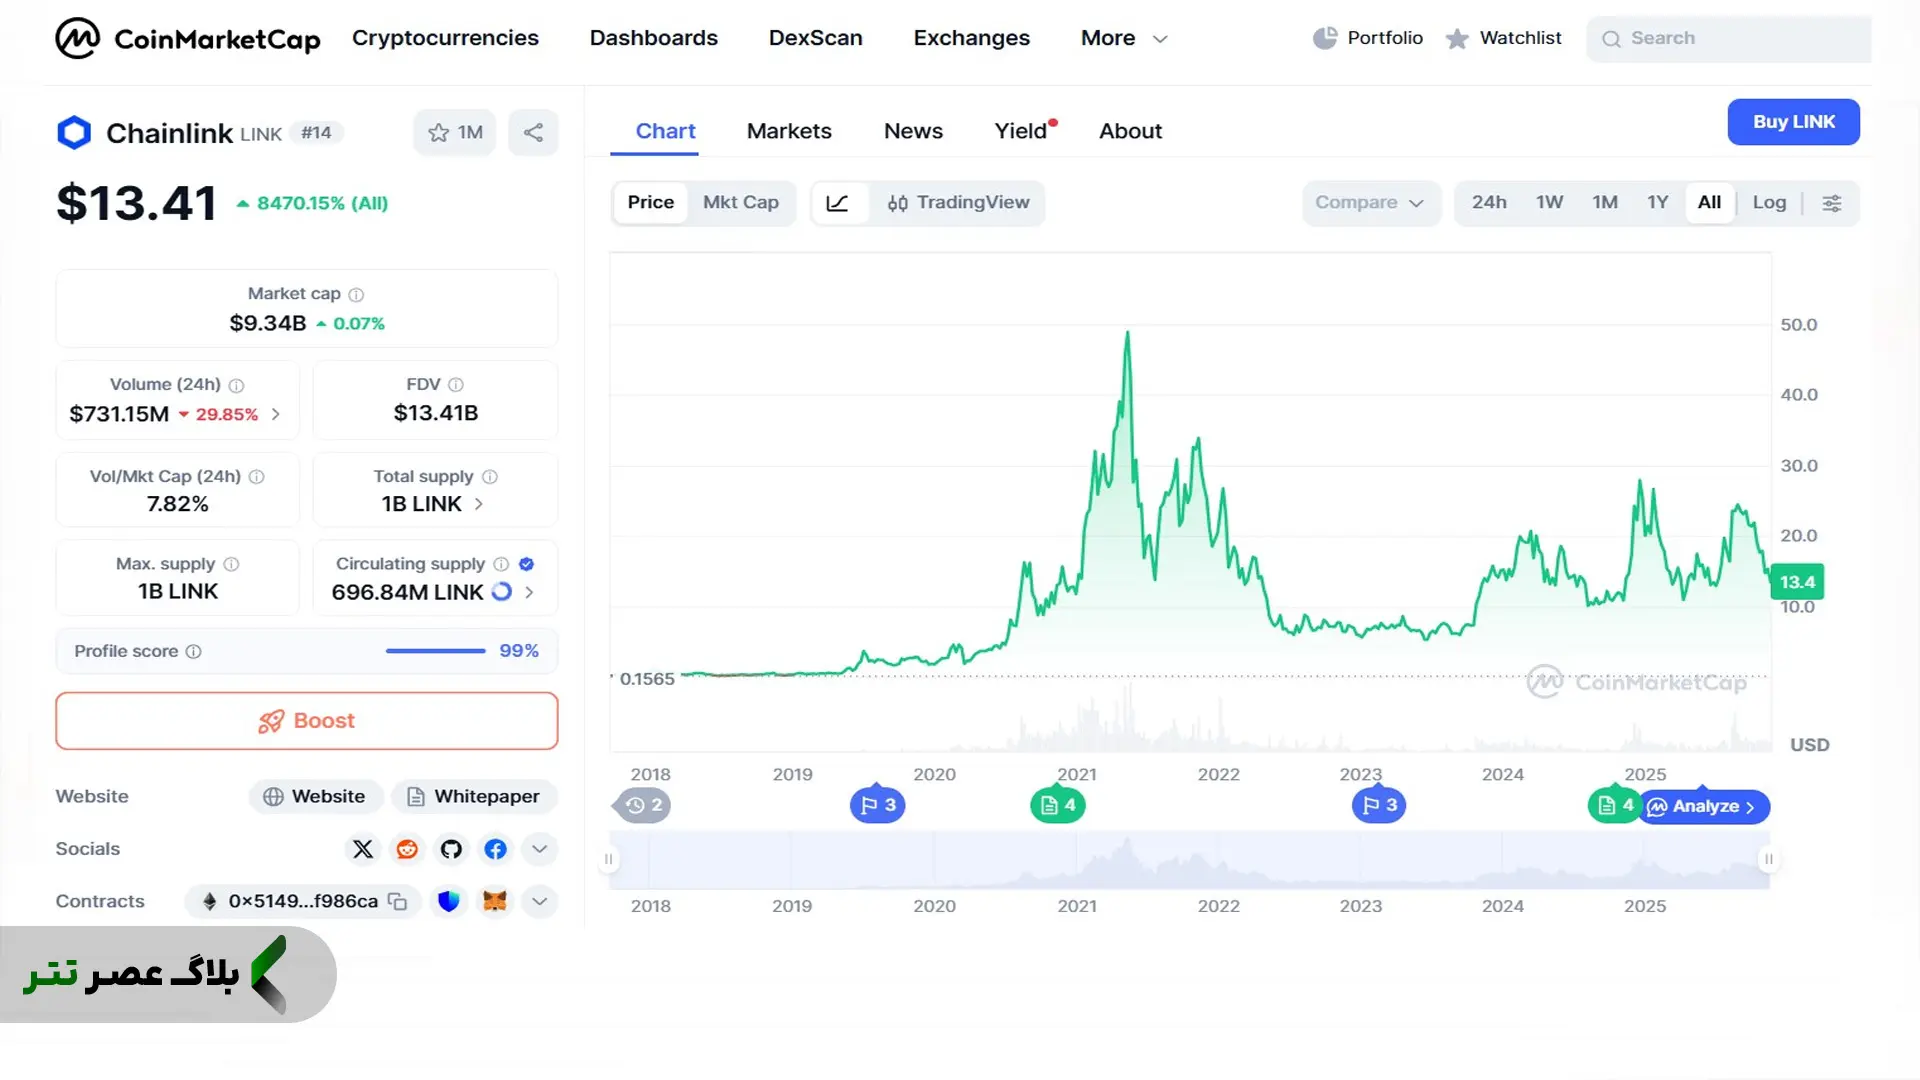Click the Boost button
The height and width of the screenshot is (1080, 1920).
point(307,721)
